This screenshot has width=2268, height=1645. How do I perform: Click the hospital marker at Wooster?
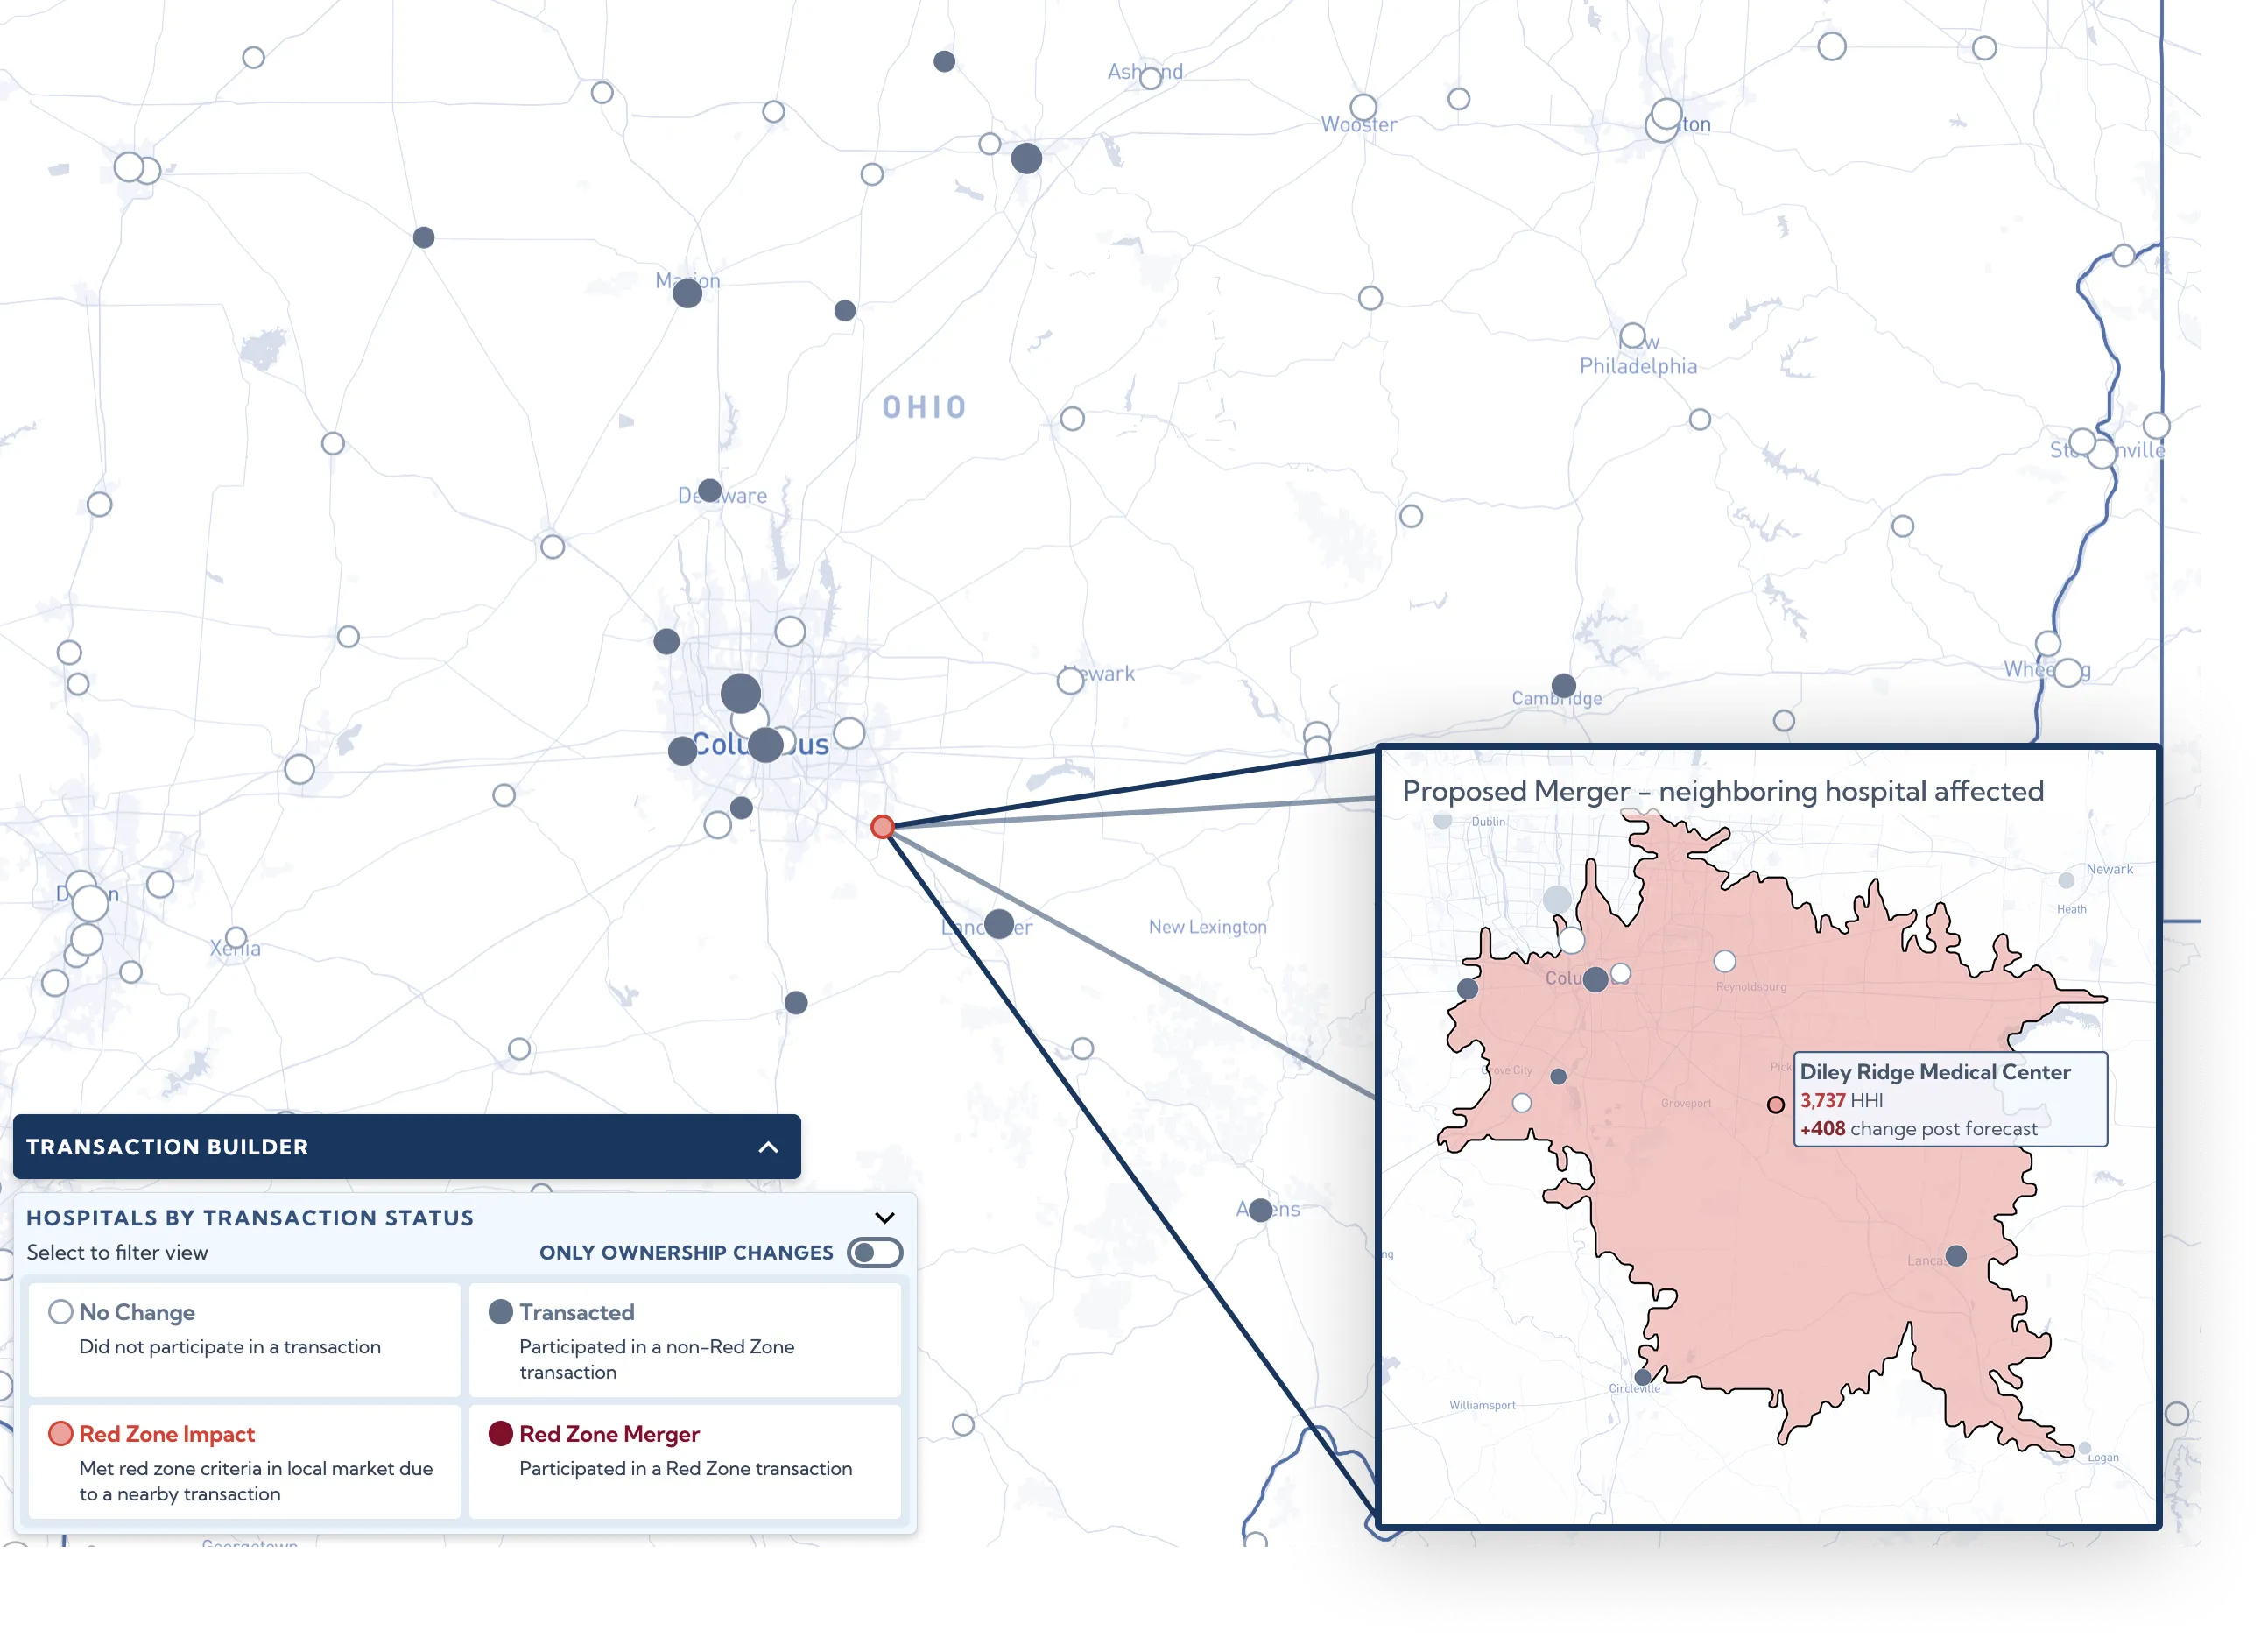tap(1363, 107)
